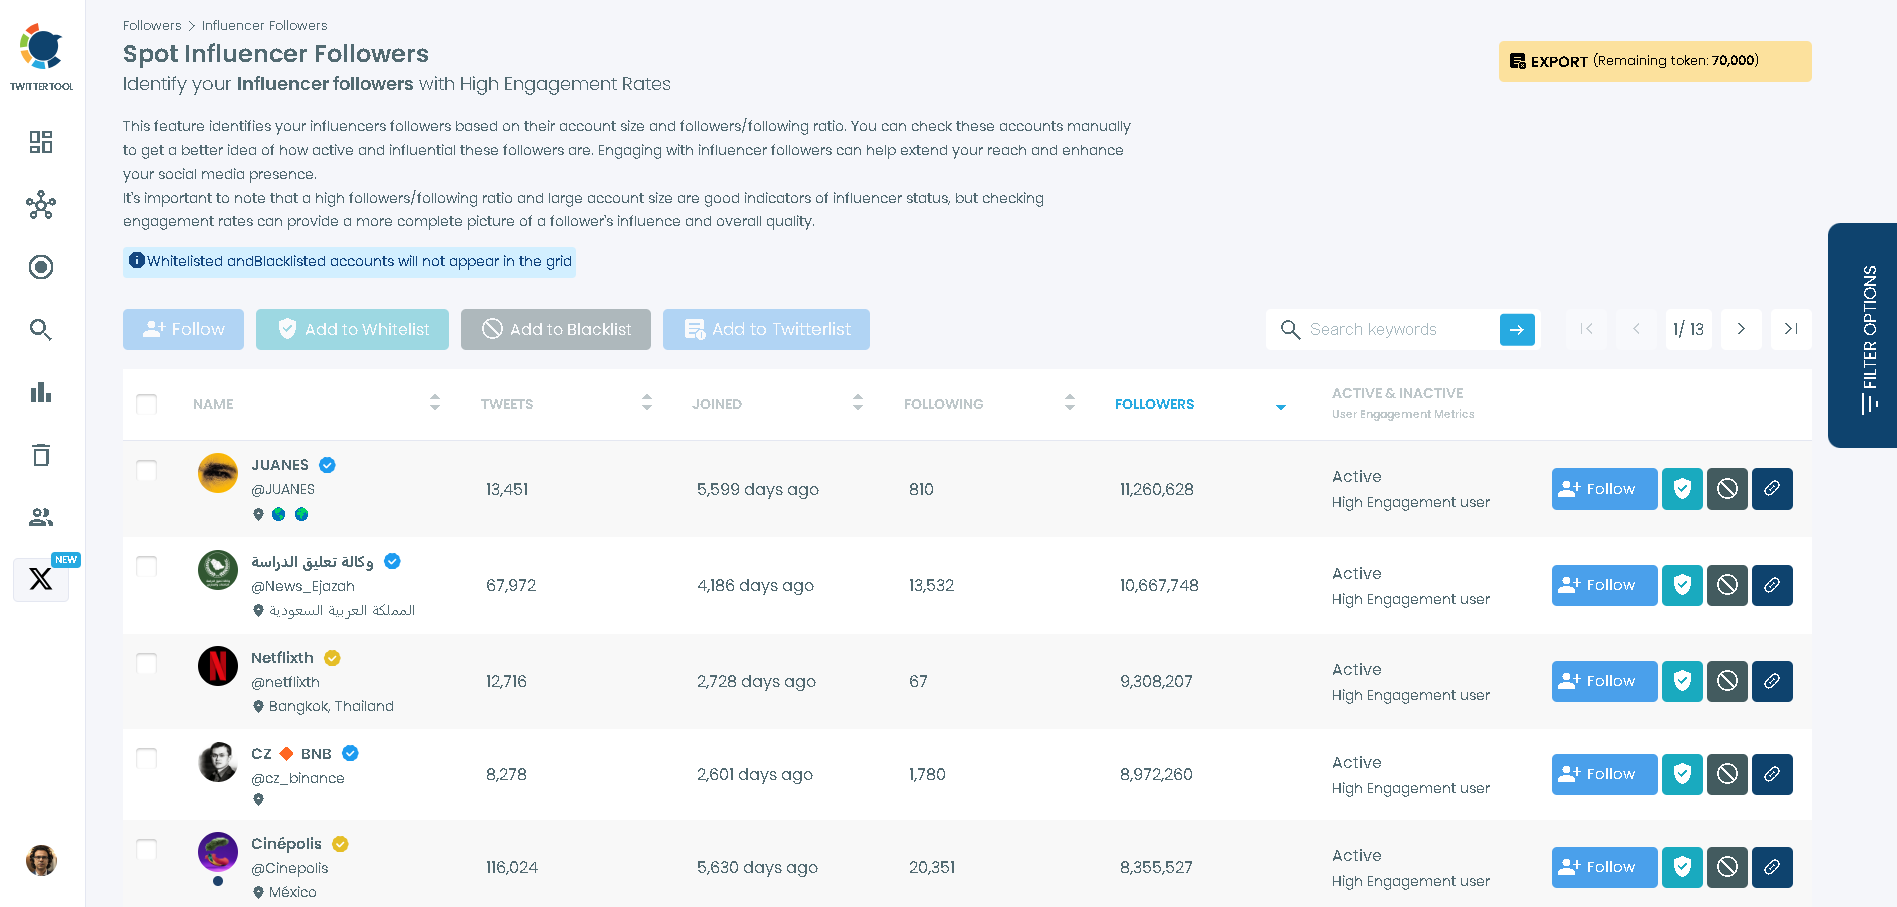Screen dimensions: 1897x907
Task: Open the trash bin icon in sidebar
Action: 41,455
